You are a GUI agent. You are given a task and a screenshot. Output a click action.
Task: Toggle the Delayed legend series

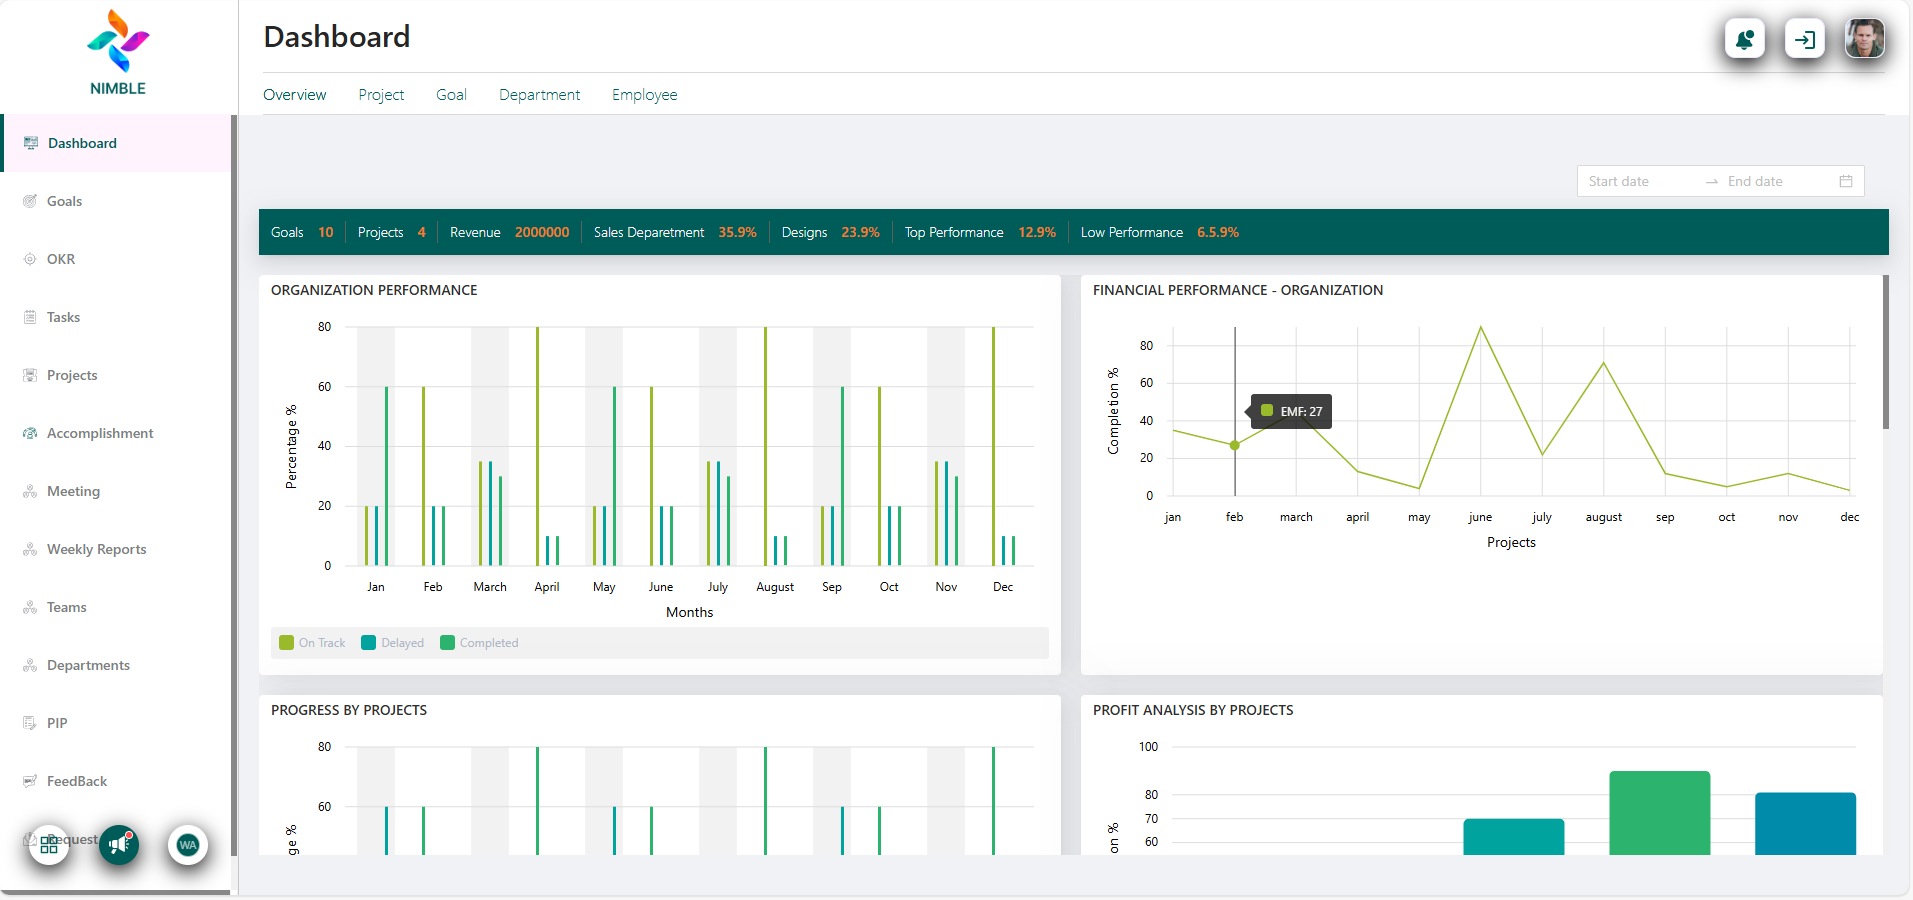tap(393, 643)
